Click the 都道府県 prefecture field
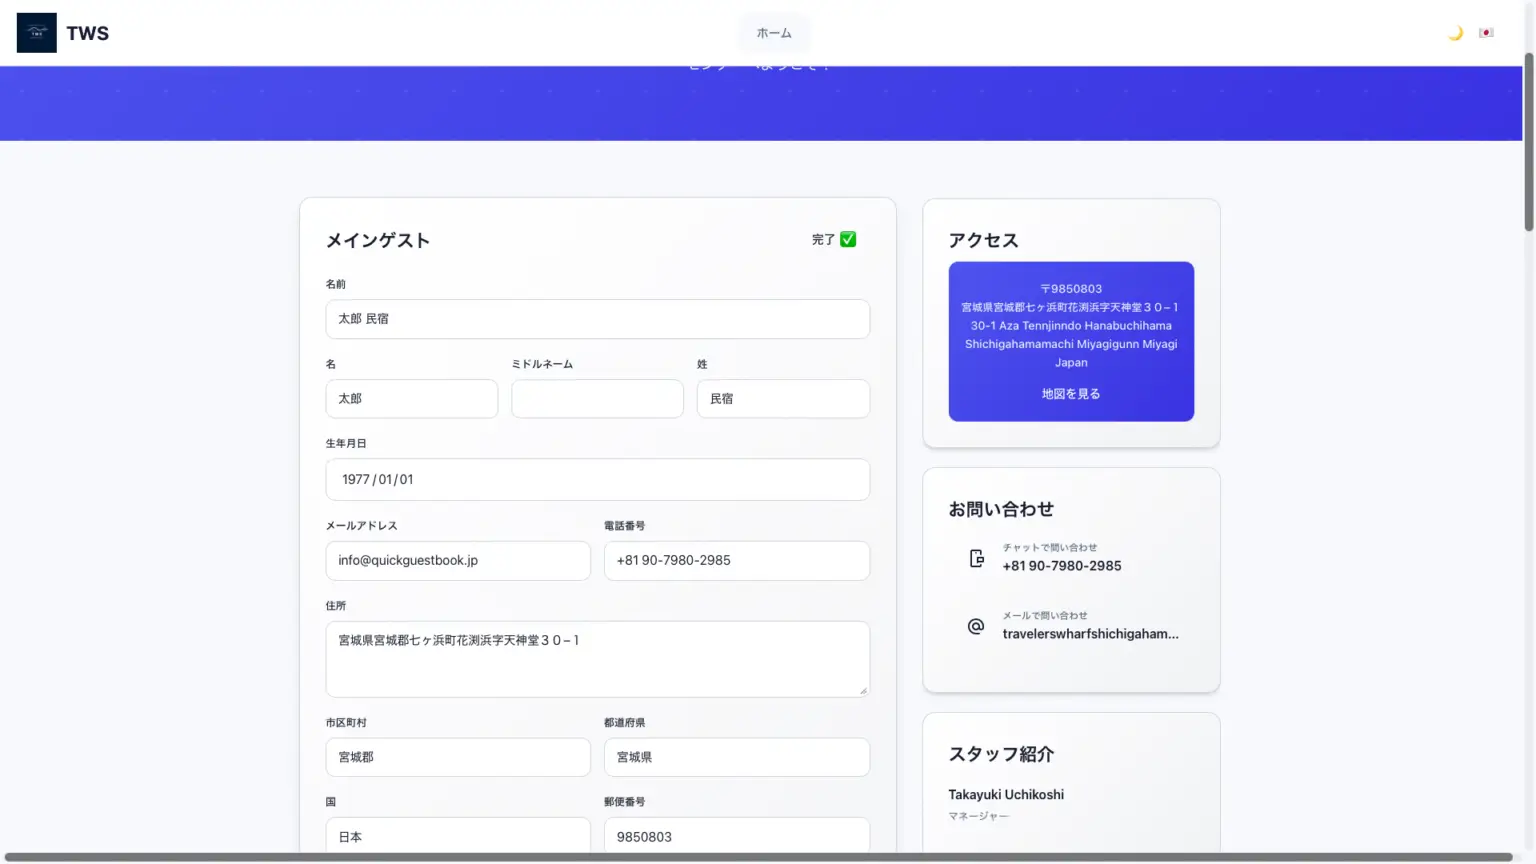 click(736, 757)
